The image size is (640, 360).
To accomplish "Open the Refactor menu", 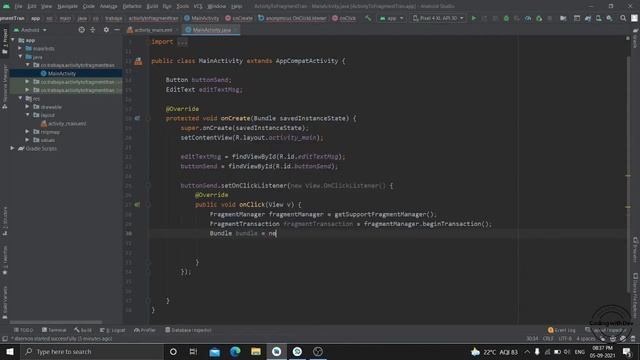I will click(132, 6).
